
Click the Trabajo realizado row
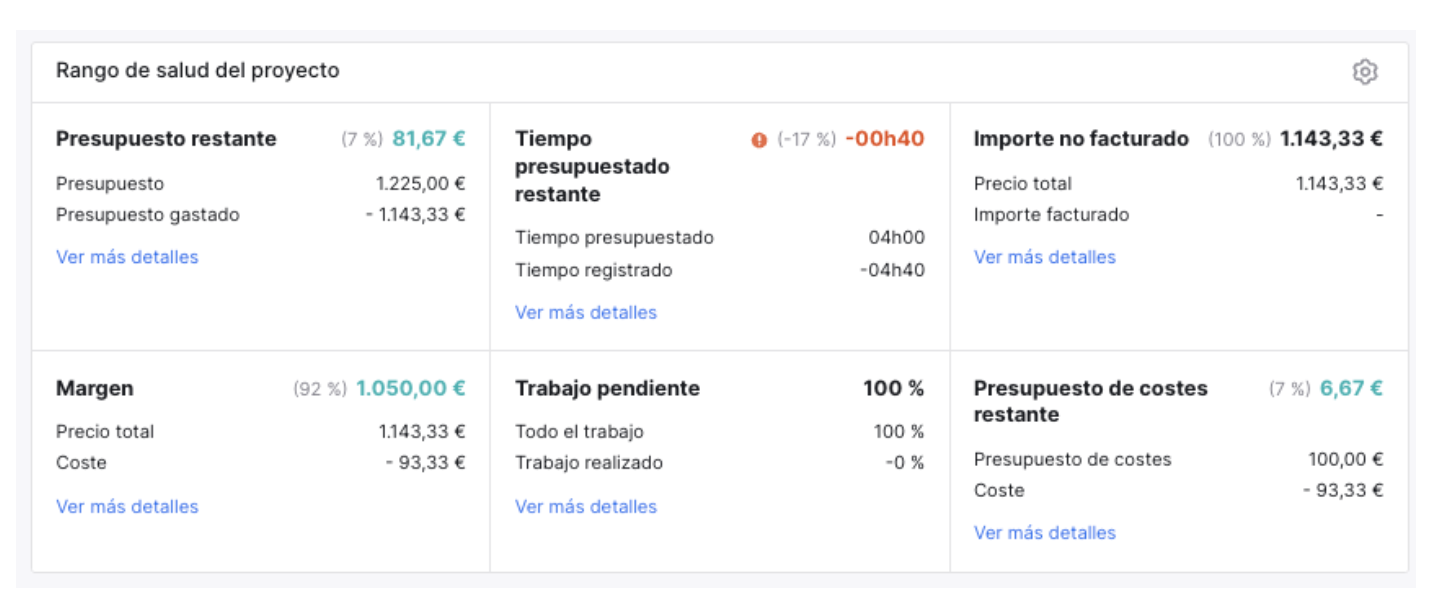720,462
